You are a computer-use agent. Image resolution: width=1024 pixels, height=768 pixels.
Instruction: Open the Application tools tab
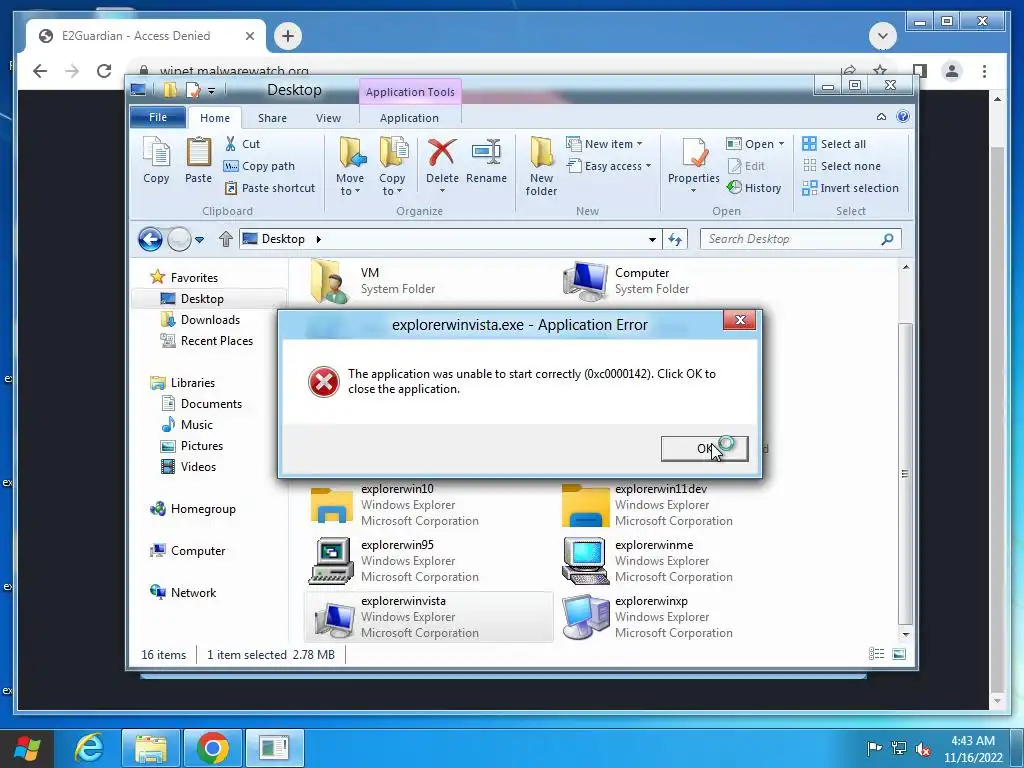tap(409, 118)
